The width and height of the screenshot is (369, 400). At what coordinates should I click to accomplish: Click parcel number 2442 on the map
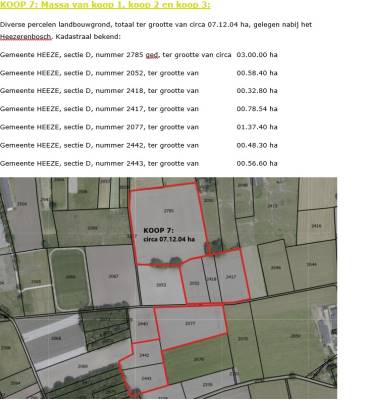(144, 355)
